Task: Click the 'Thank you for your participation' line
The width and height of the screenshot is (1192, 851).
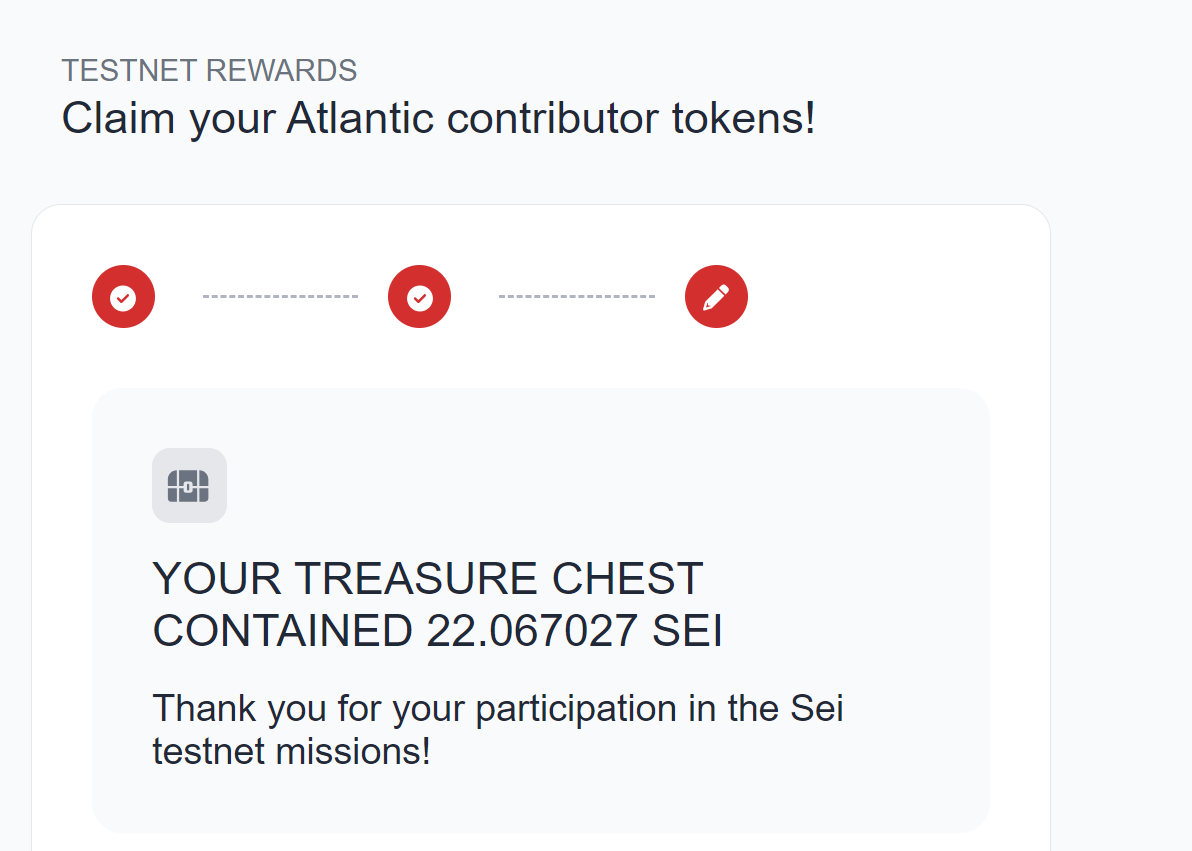Action: [x=497, y=709]
